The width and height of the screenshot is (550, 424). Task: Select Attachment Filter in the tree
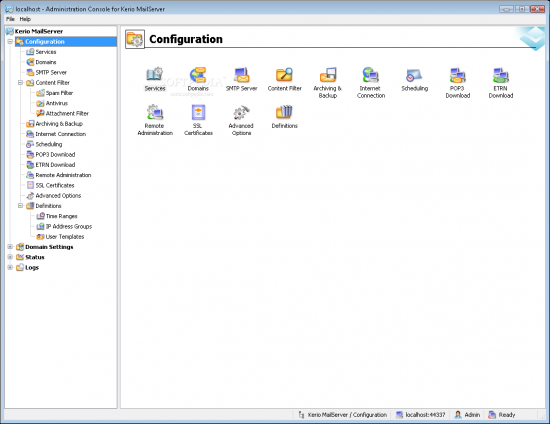[67, 113]
